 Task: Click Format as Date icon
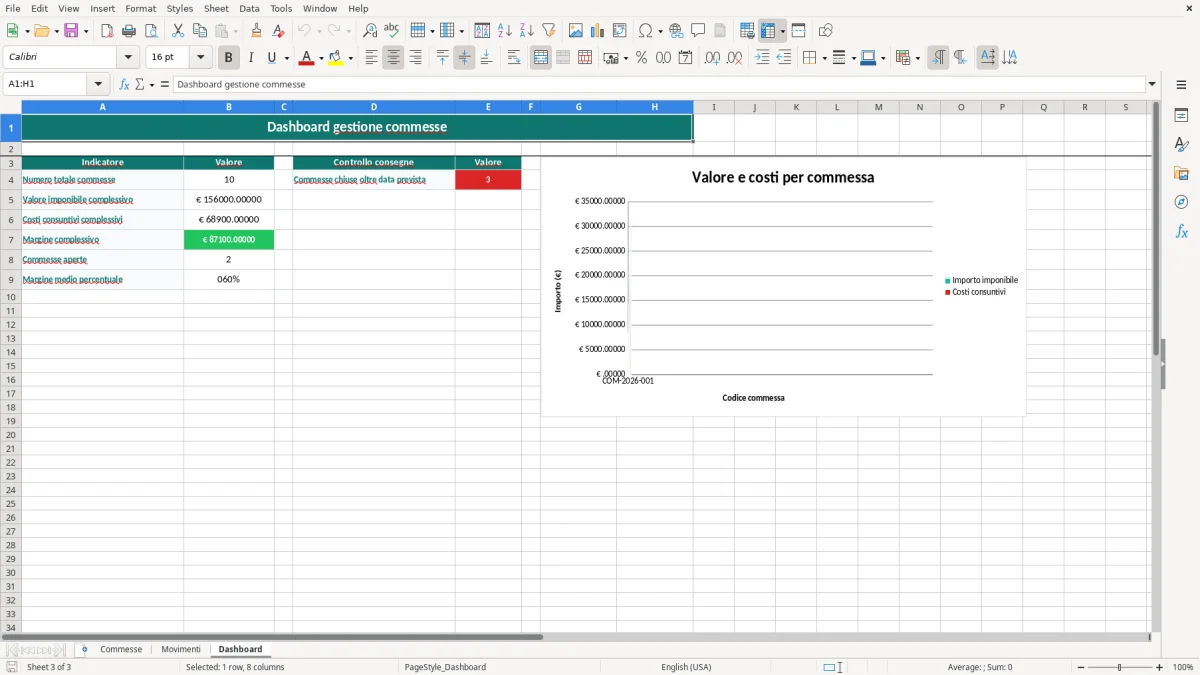coord(685,58)
